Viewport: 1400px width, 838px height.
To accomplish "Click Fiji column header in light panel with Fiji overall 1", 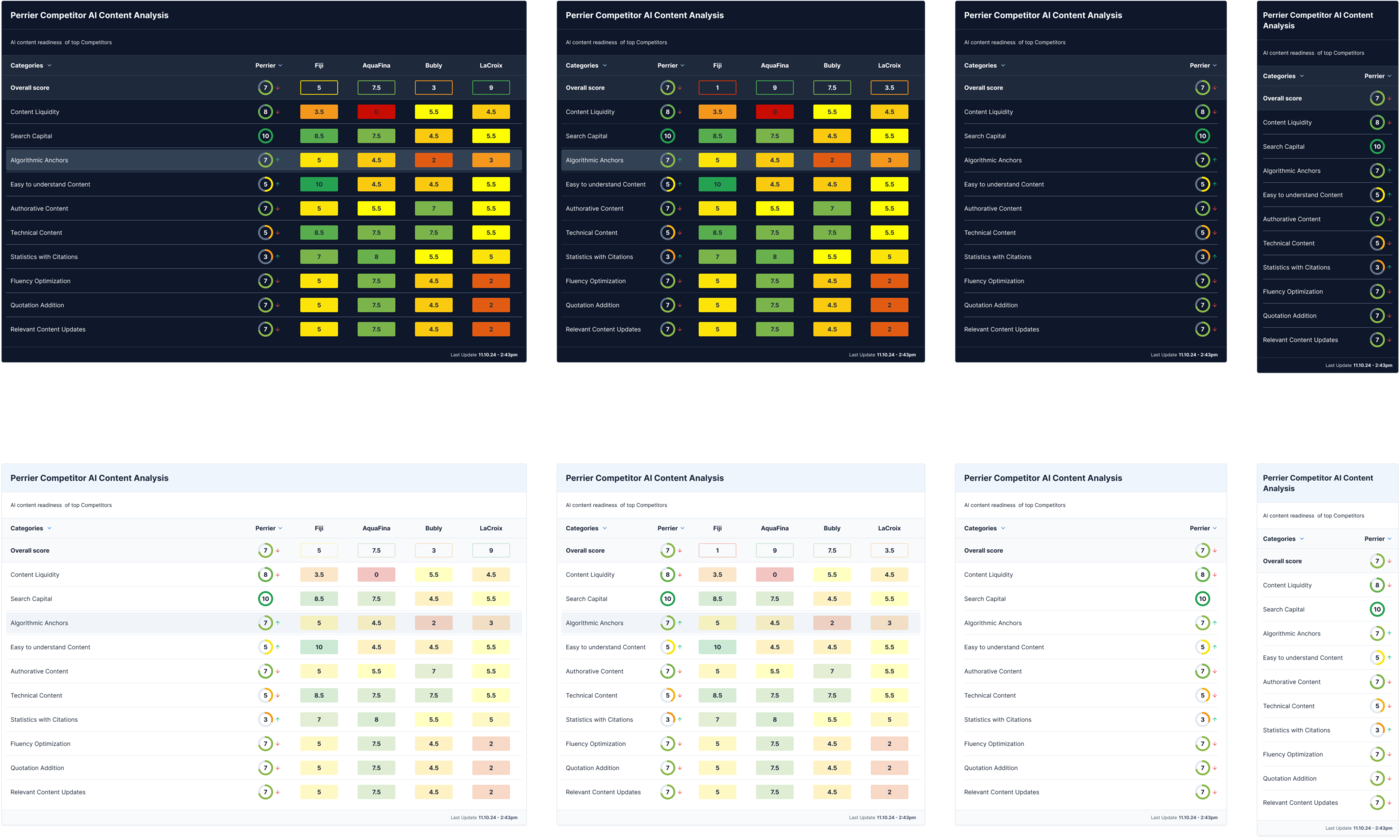I will tap(717, 528).
